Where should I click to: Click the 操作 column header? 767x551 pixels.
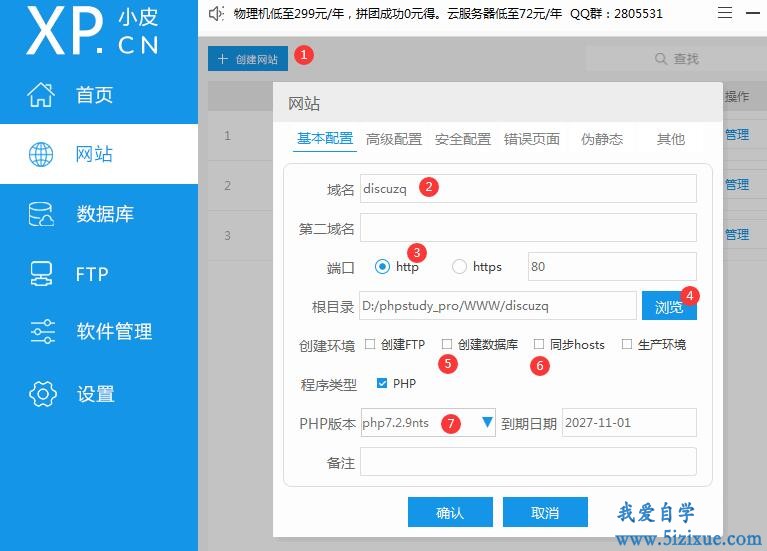(x=737, y=96)
